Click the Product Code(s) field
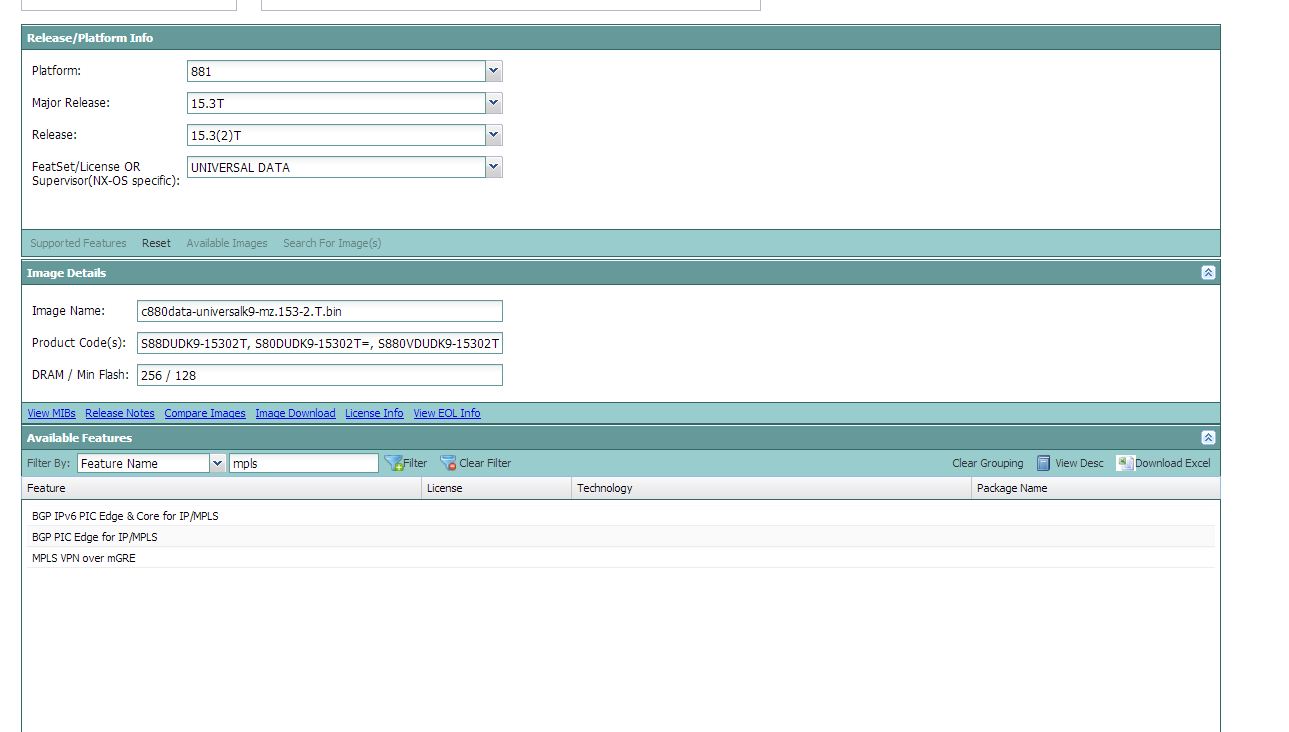Image resolution: width=1289 pixels, height=732 pixels. tap(320, 343)
